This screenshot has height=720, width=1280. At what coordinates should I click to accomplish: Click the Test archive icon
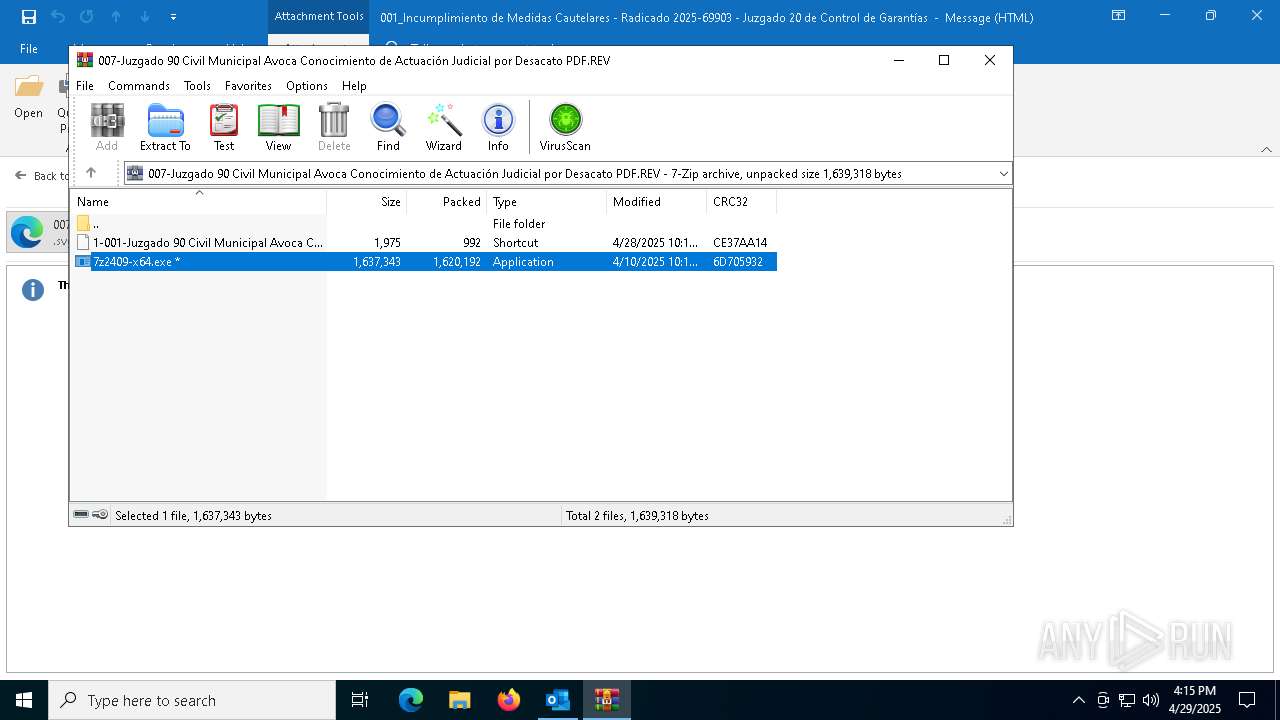click(x=224, y=127)
